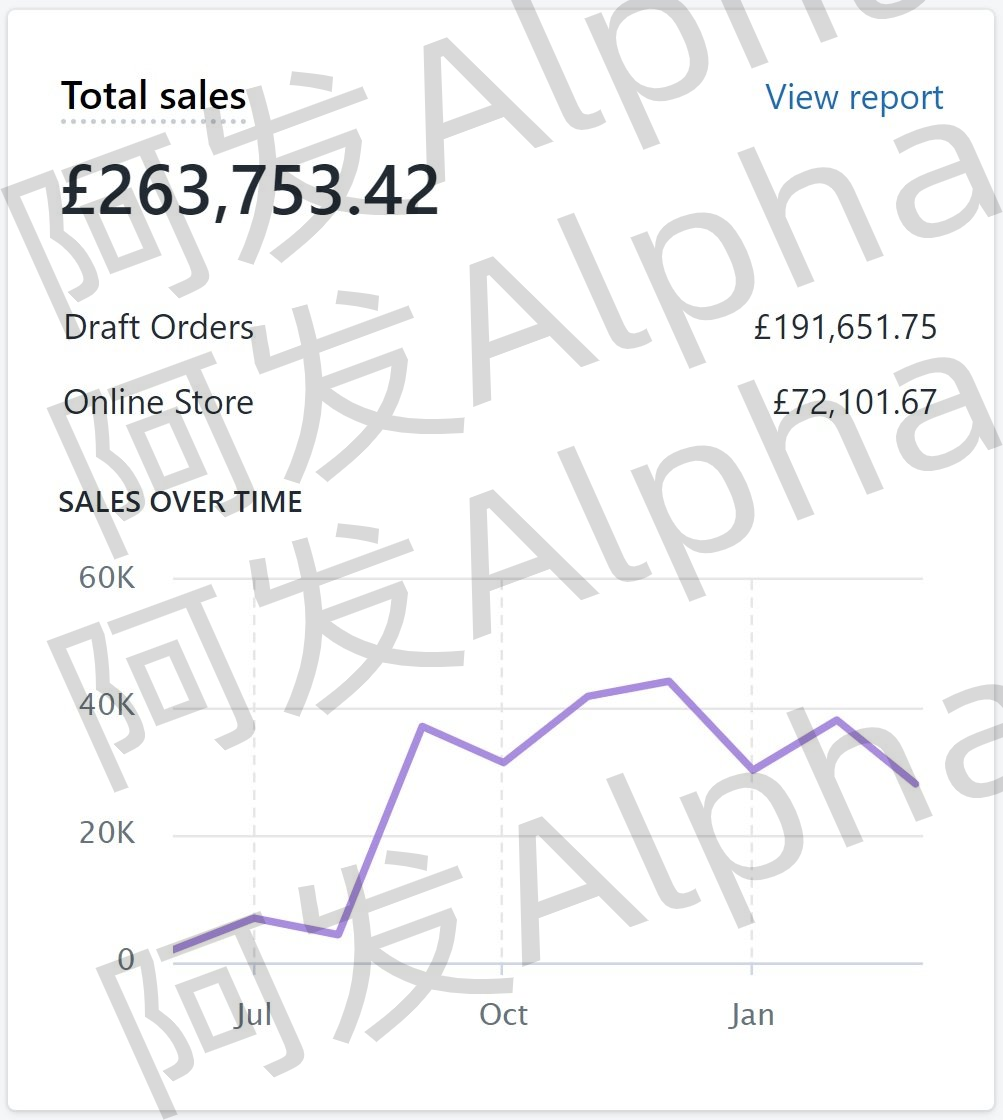
Task: Click the 60K y-axis label
Action: tap(107, 578)
